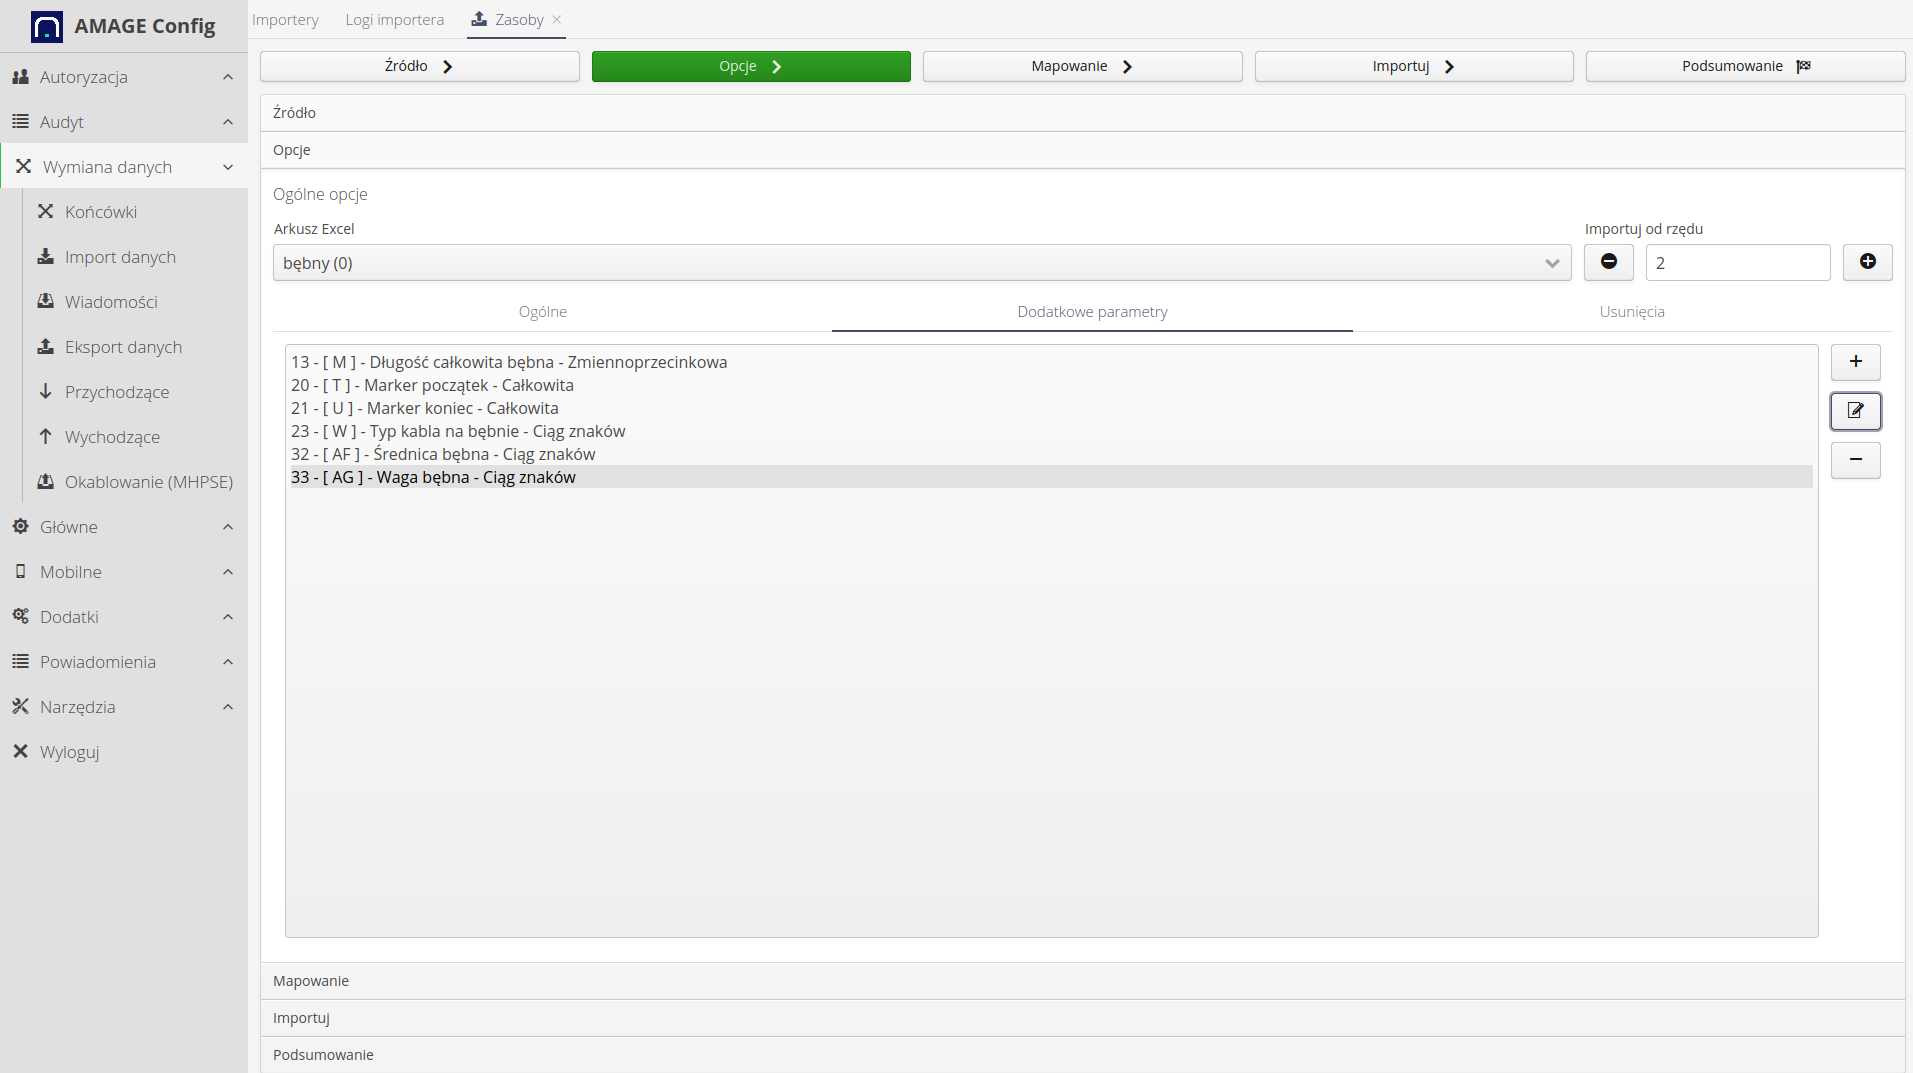
Task: Decrease the starting import row
Action: (1609, 262)
